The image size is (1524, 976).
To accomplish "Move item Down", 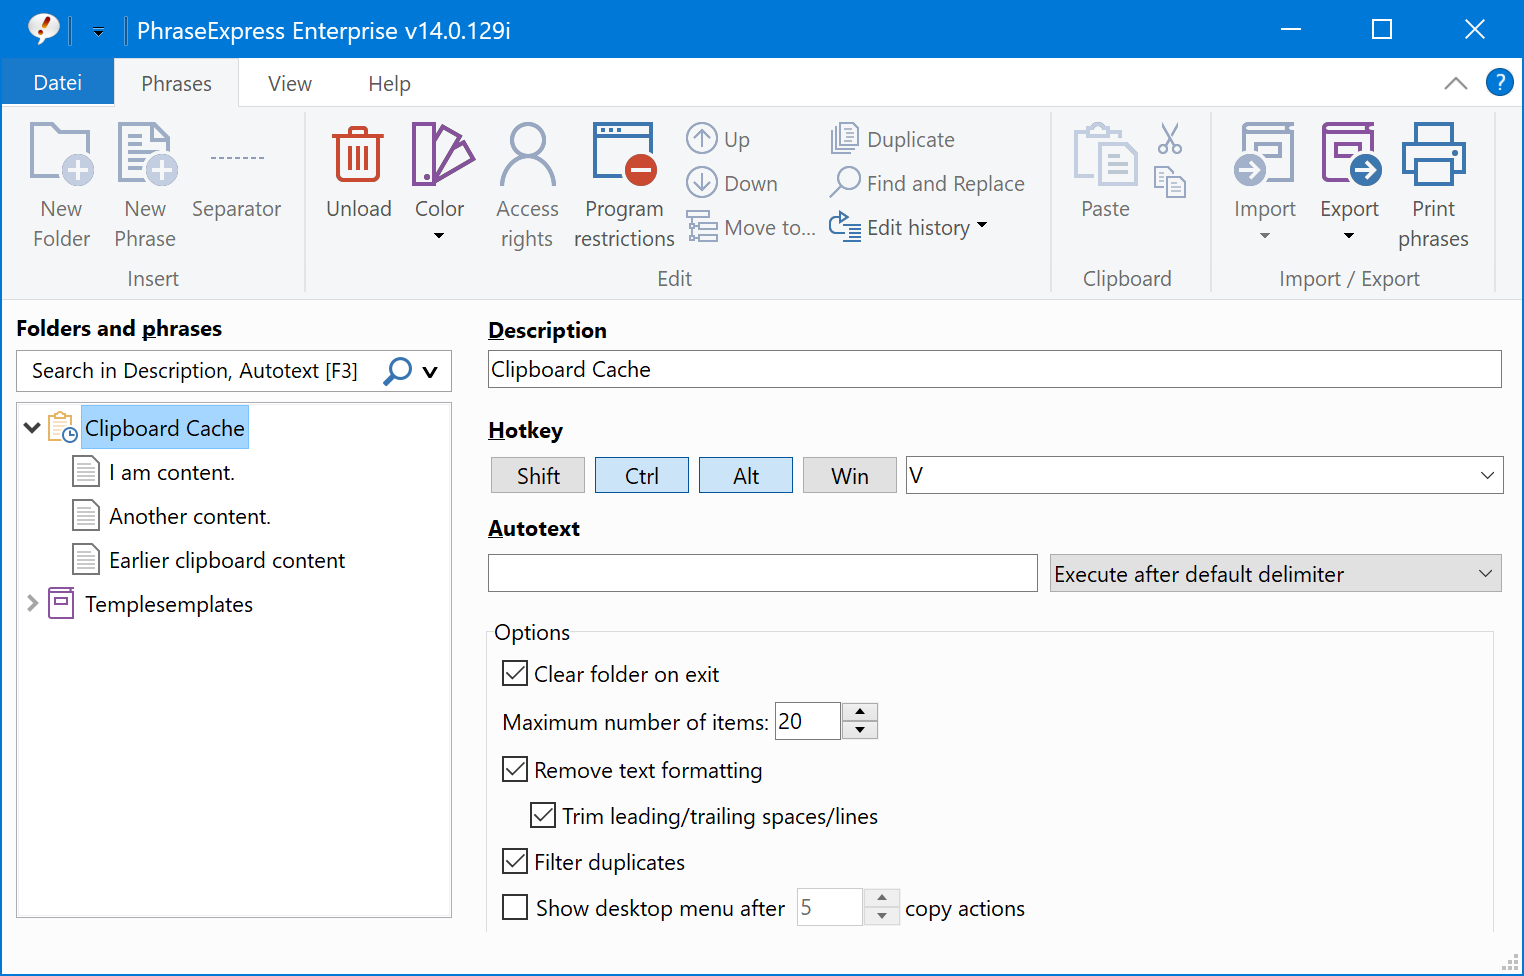I will click(732, 183).
